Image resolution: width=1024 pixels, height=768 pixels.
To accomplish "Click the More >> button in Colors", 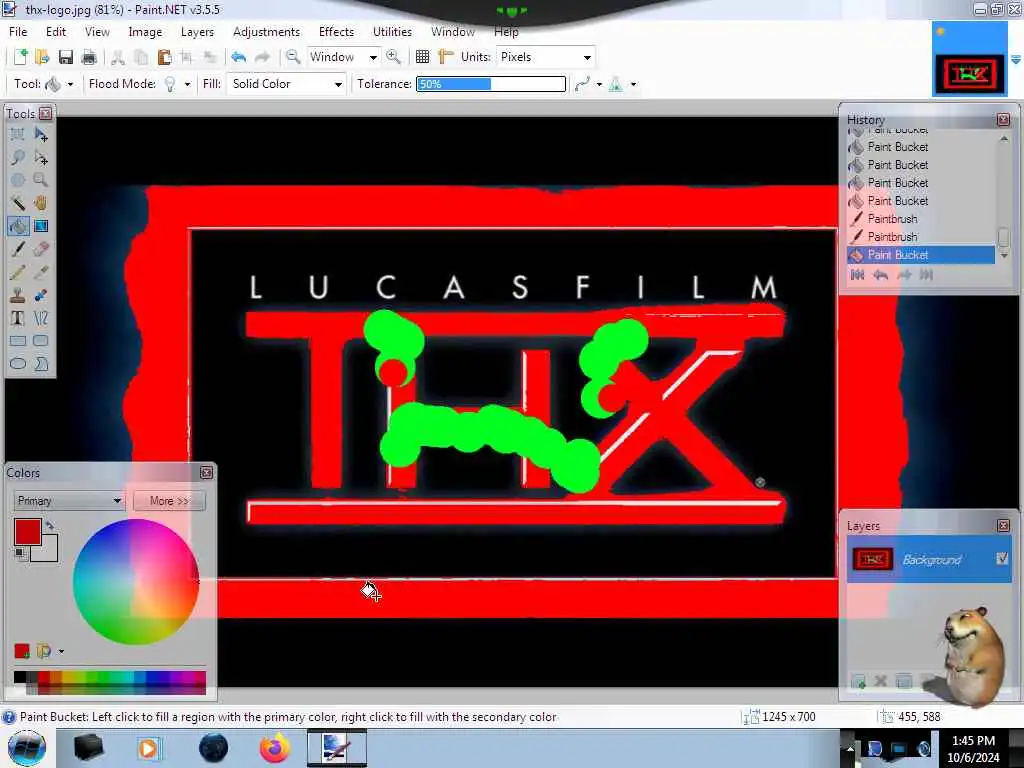I will tap(169, 501).
